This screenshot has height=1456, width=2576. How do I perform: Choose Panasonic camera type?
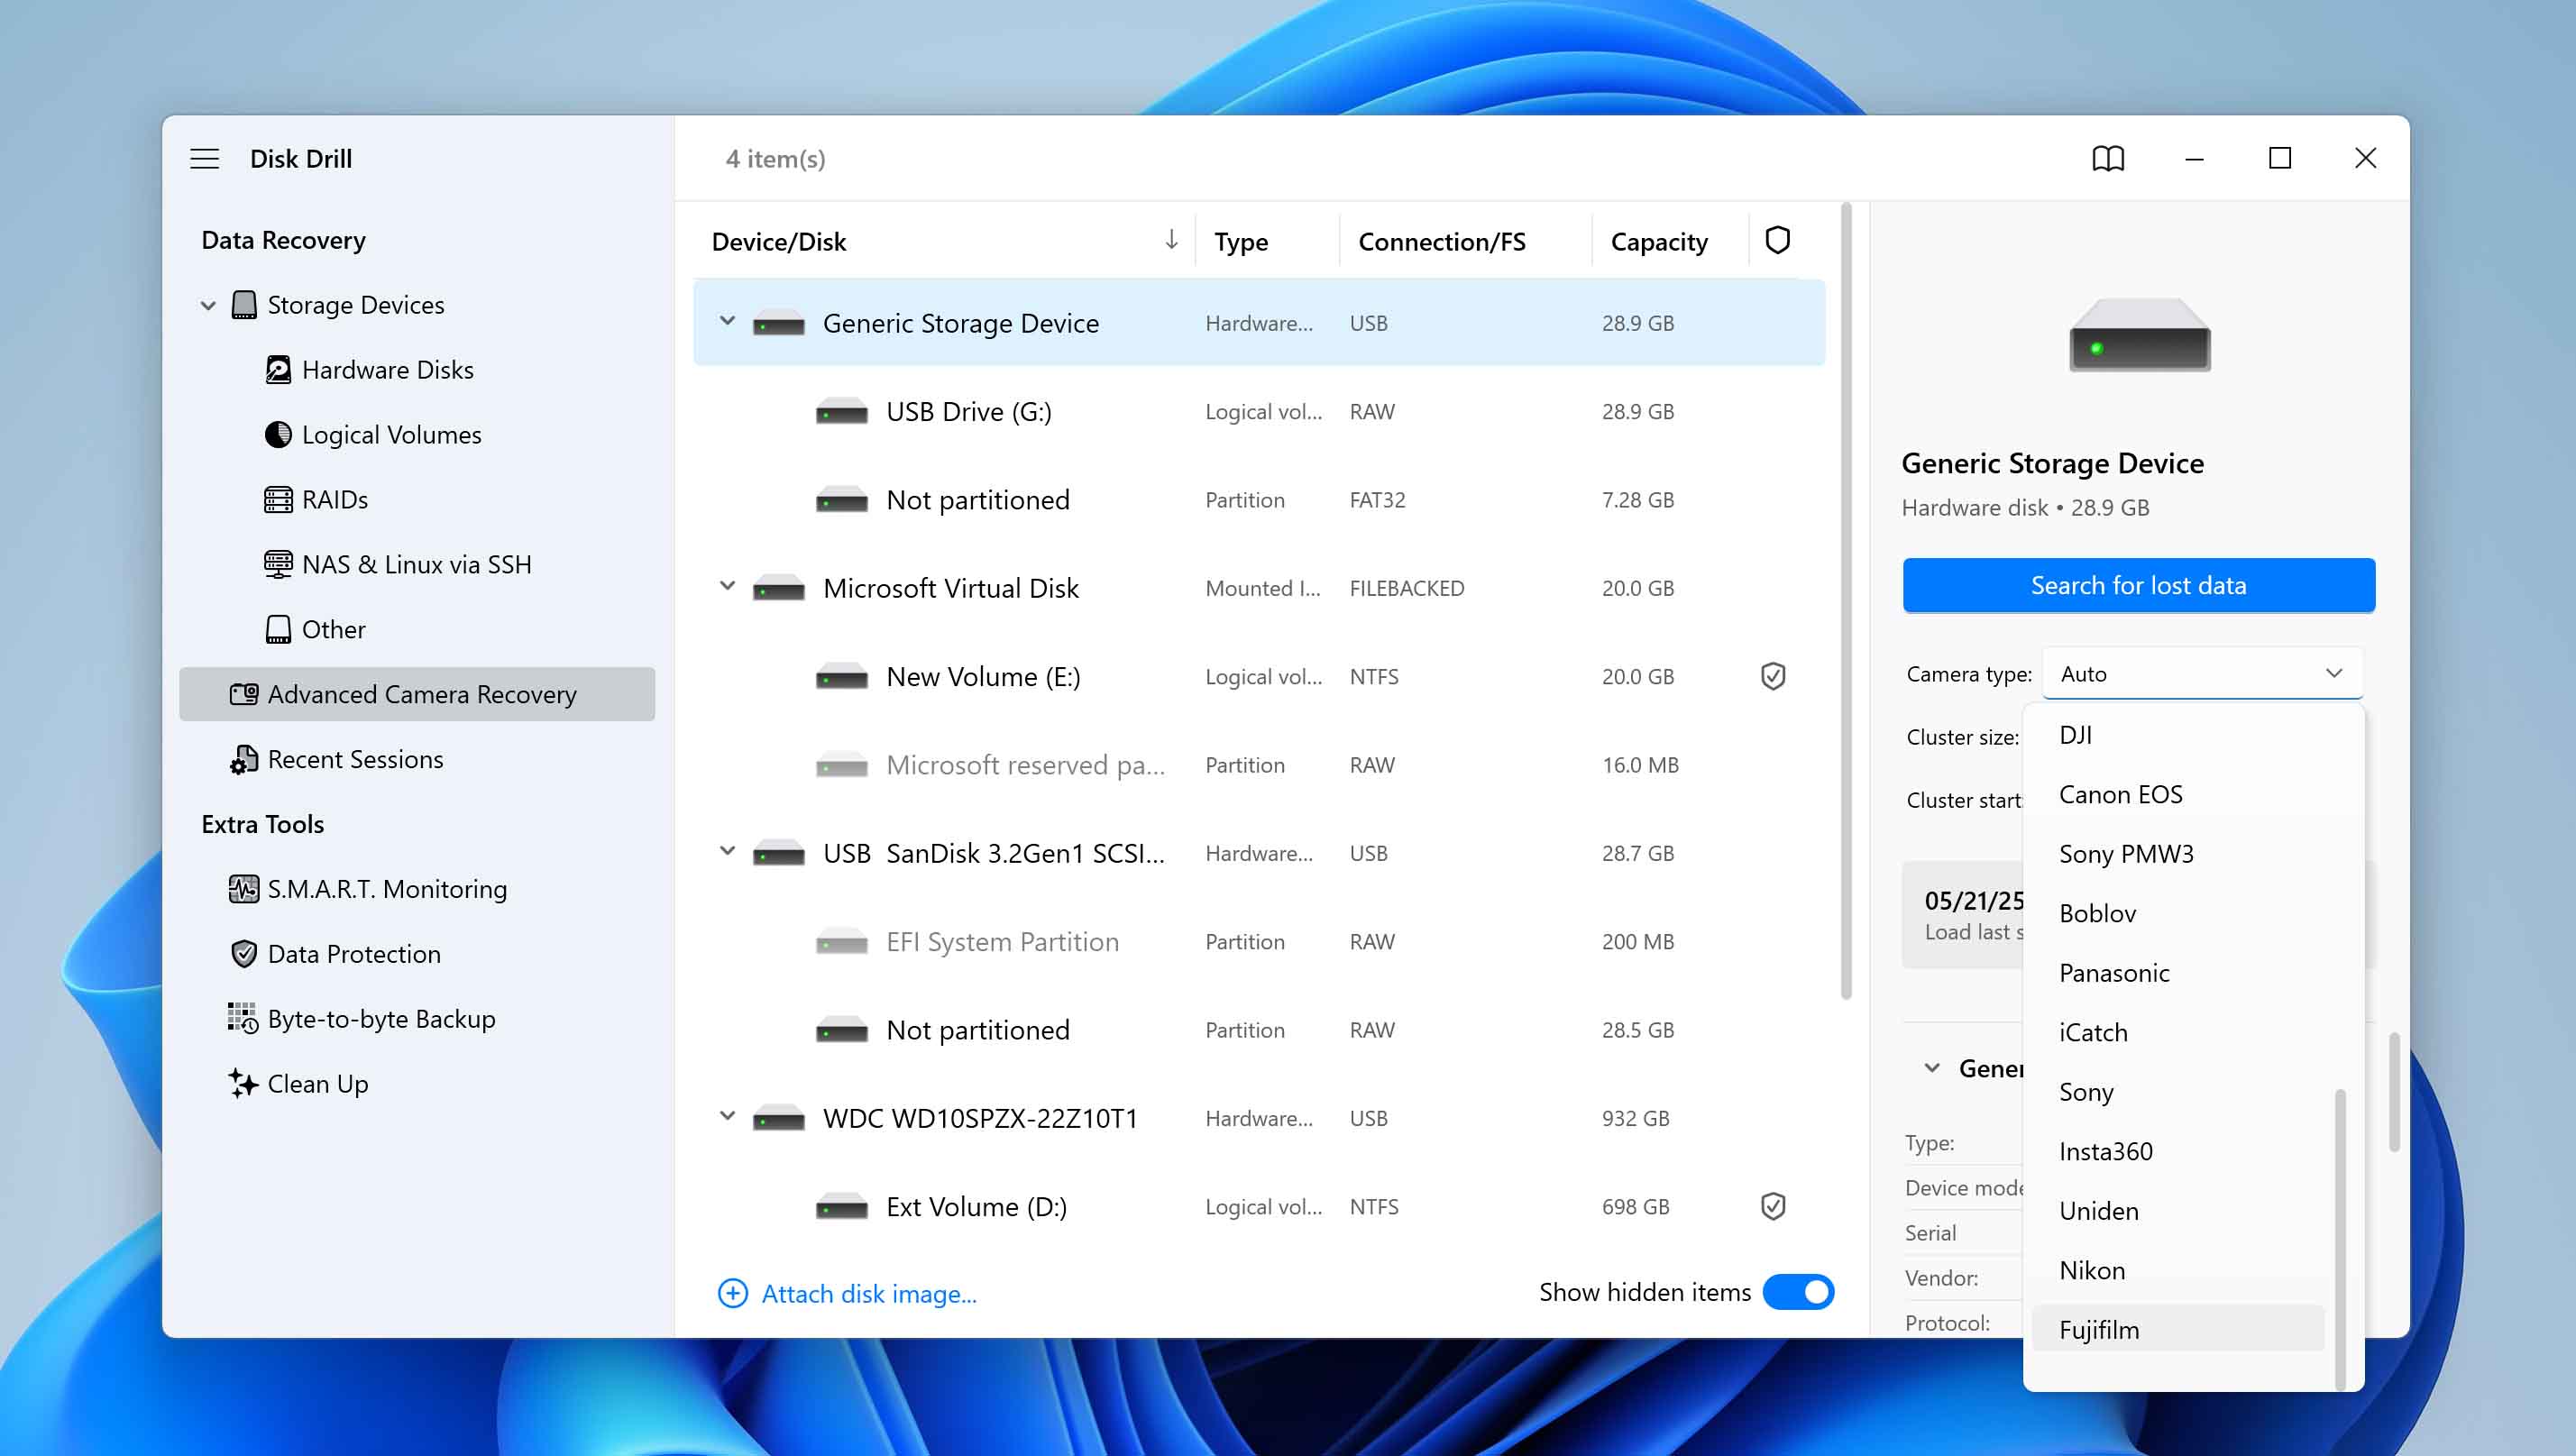tap(2178, 973)
